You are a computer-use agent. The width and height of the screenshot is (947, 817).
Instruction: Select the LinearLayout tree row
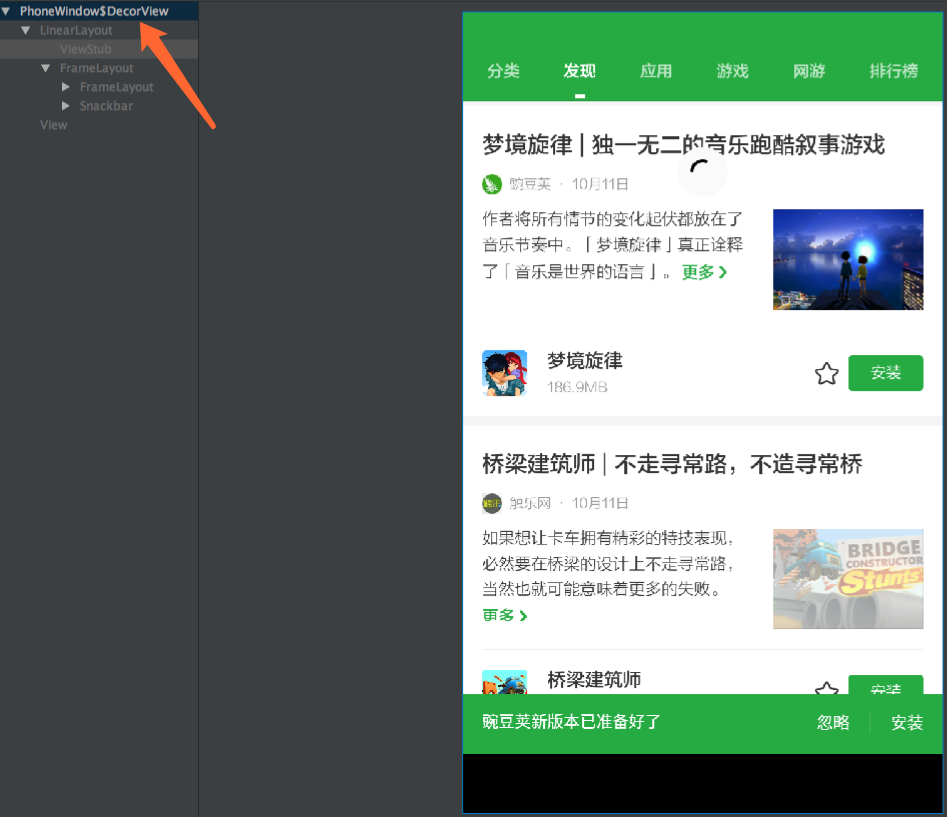point(99,30)
